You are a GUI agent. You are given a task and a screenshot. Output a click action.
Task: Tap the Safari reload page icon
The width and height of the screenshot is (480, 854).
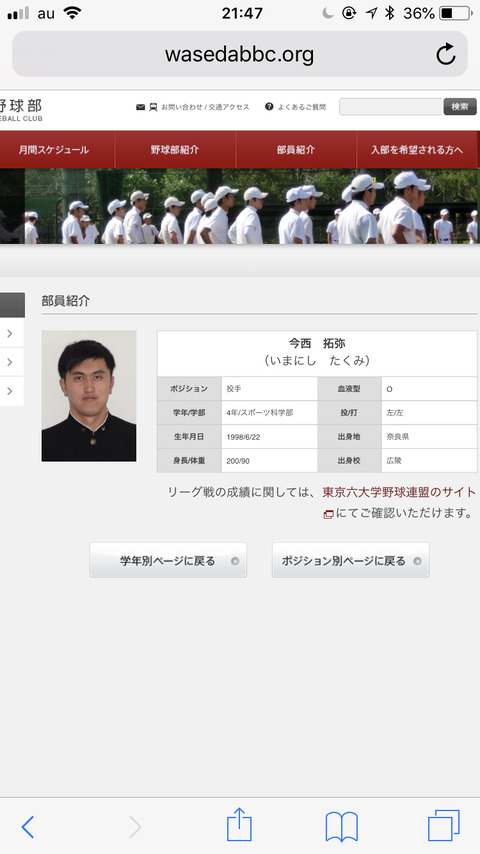pos(446,54)
